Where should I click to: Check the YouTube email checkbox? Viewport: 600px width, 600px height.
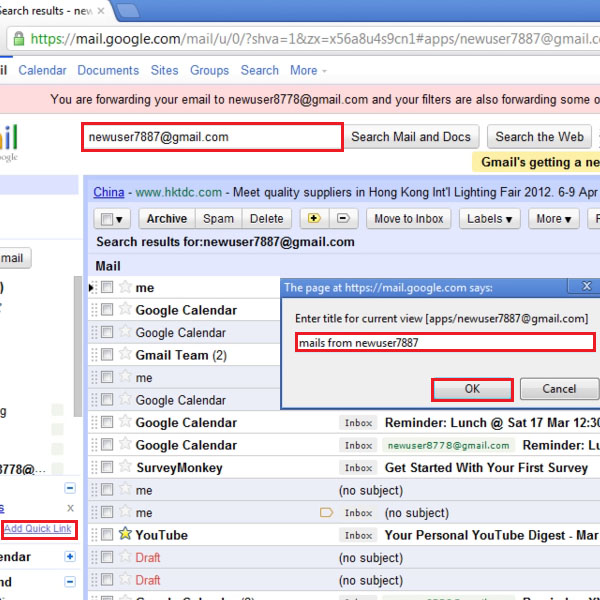(107, 534)
